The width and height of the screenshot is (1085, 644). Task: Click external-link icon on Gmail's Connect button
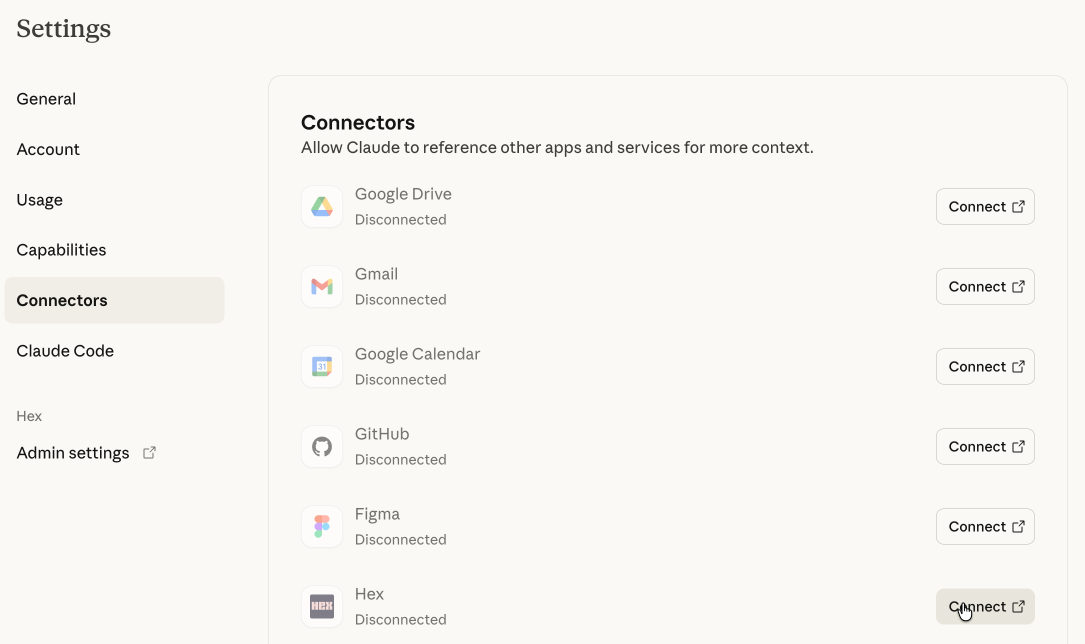(x=1018, y=286)
